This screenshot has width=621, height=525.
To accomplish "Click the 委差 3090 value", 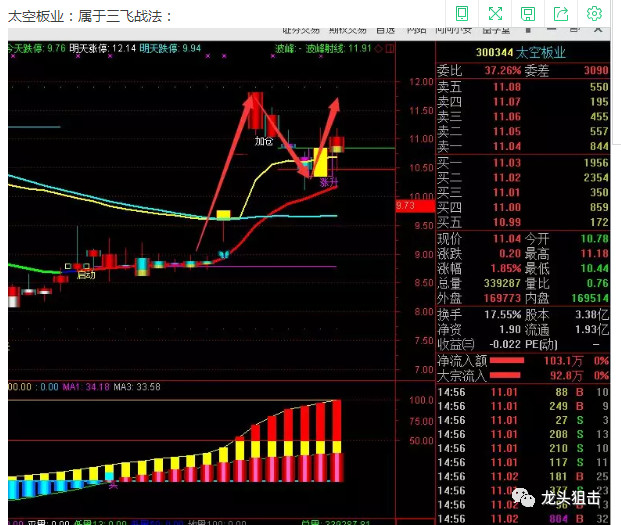I will point(596,70).
